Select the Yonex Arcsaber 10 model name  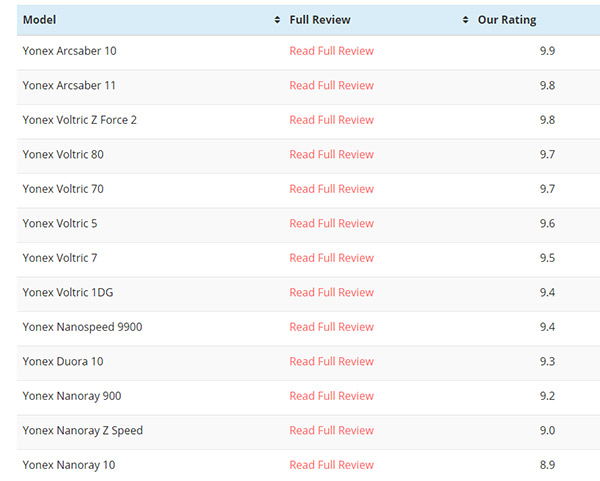(x=69, y=51)
